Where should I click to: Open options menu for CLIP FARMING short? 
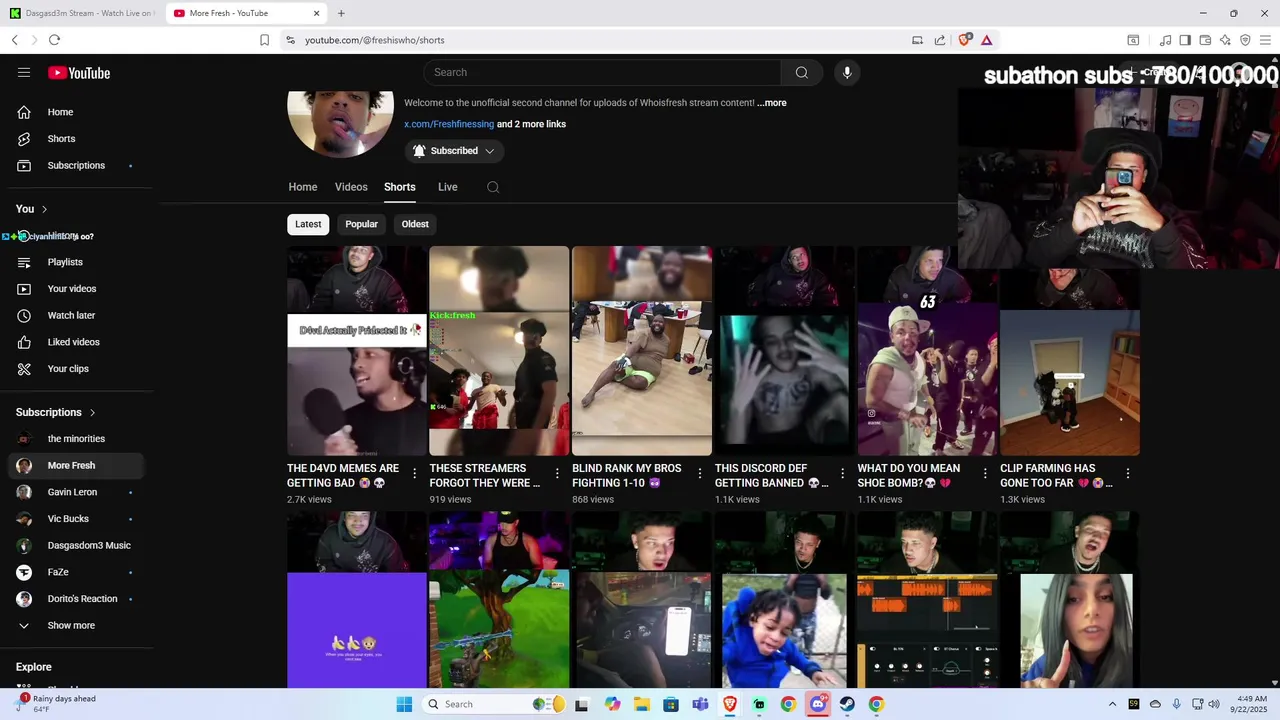(x=1128, y=474)
